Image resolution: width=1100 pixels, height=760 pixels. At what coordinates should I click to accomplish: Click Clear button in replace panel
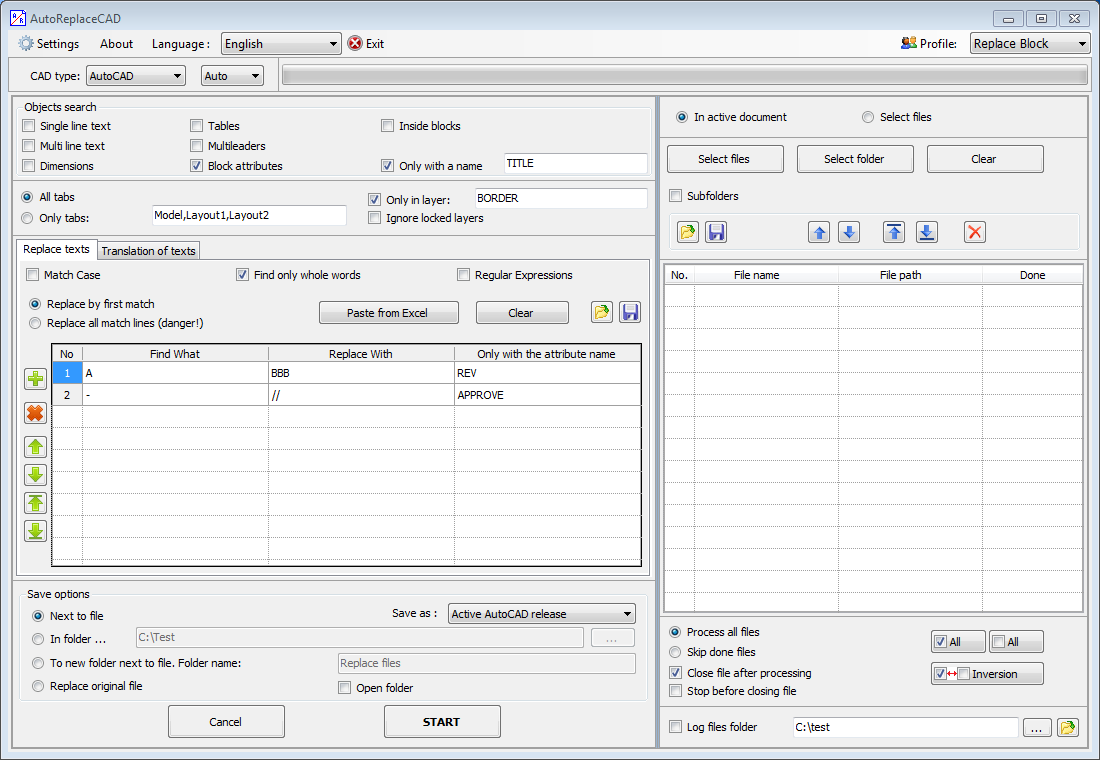522,313
